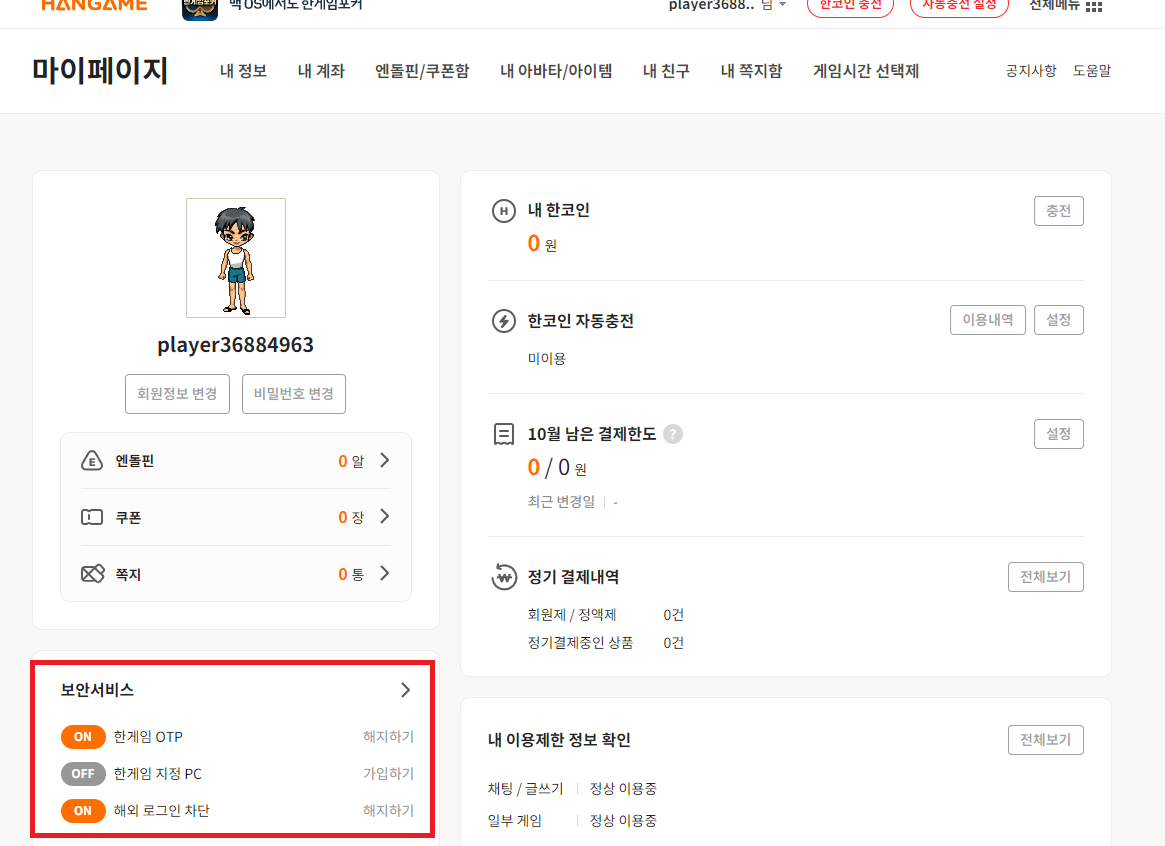Click the Hancoin H circle icon

pyautogui.click(x=504, y=211)
